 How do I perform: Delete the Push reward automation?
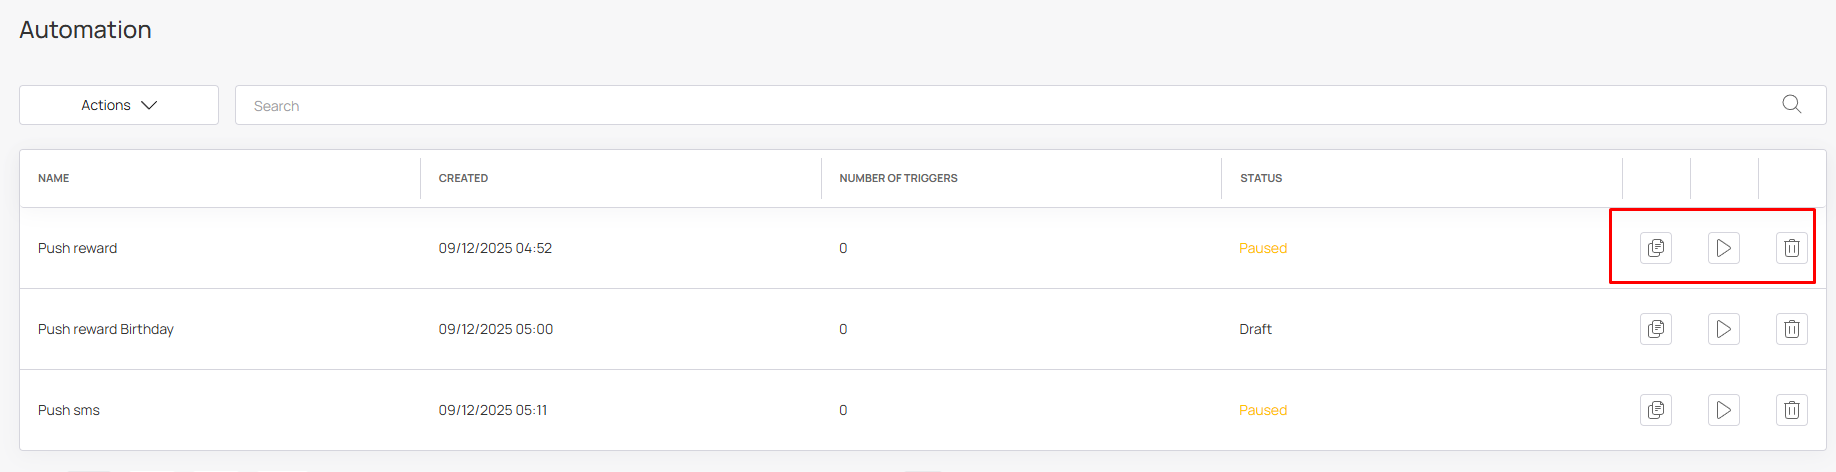point(1792,248)
